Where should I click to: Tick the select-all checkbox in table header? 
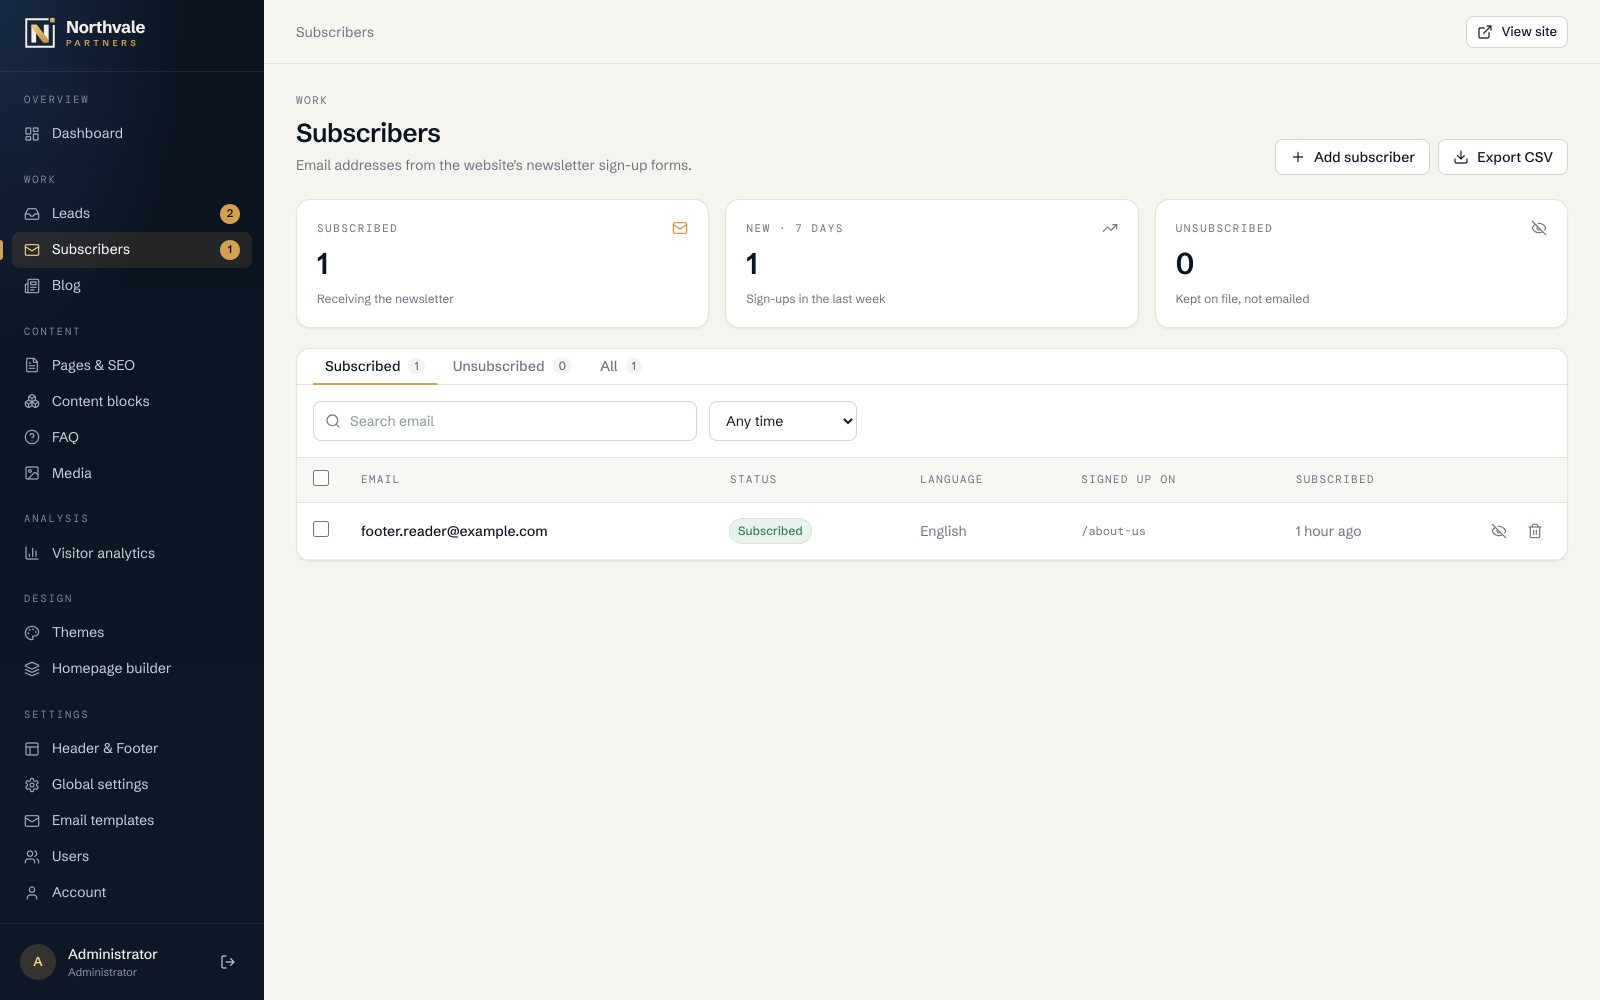321,478
